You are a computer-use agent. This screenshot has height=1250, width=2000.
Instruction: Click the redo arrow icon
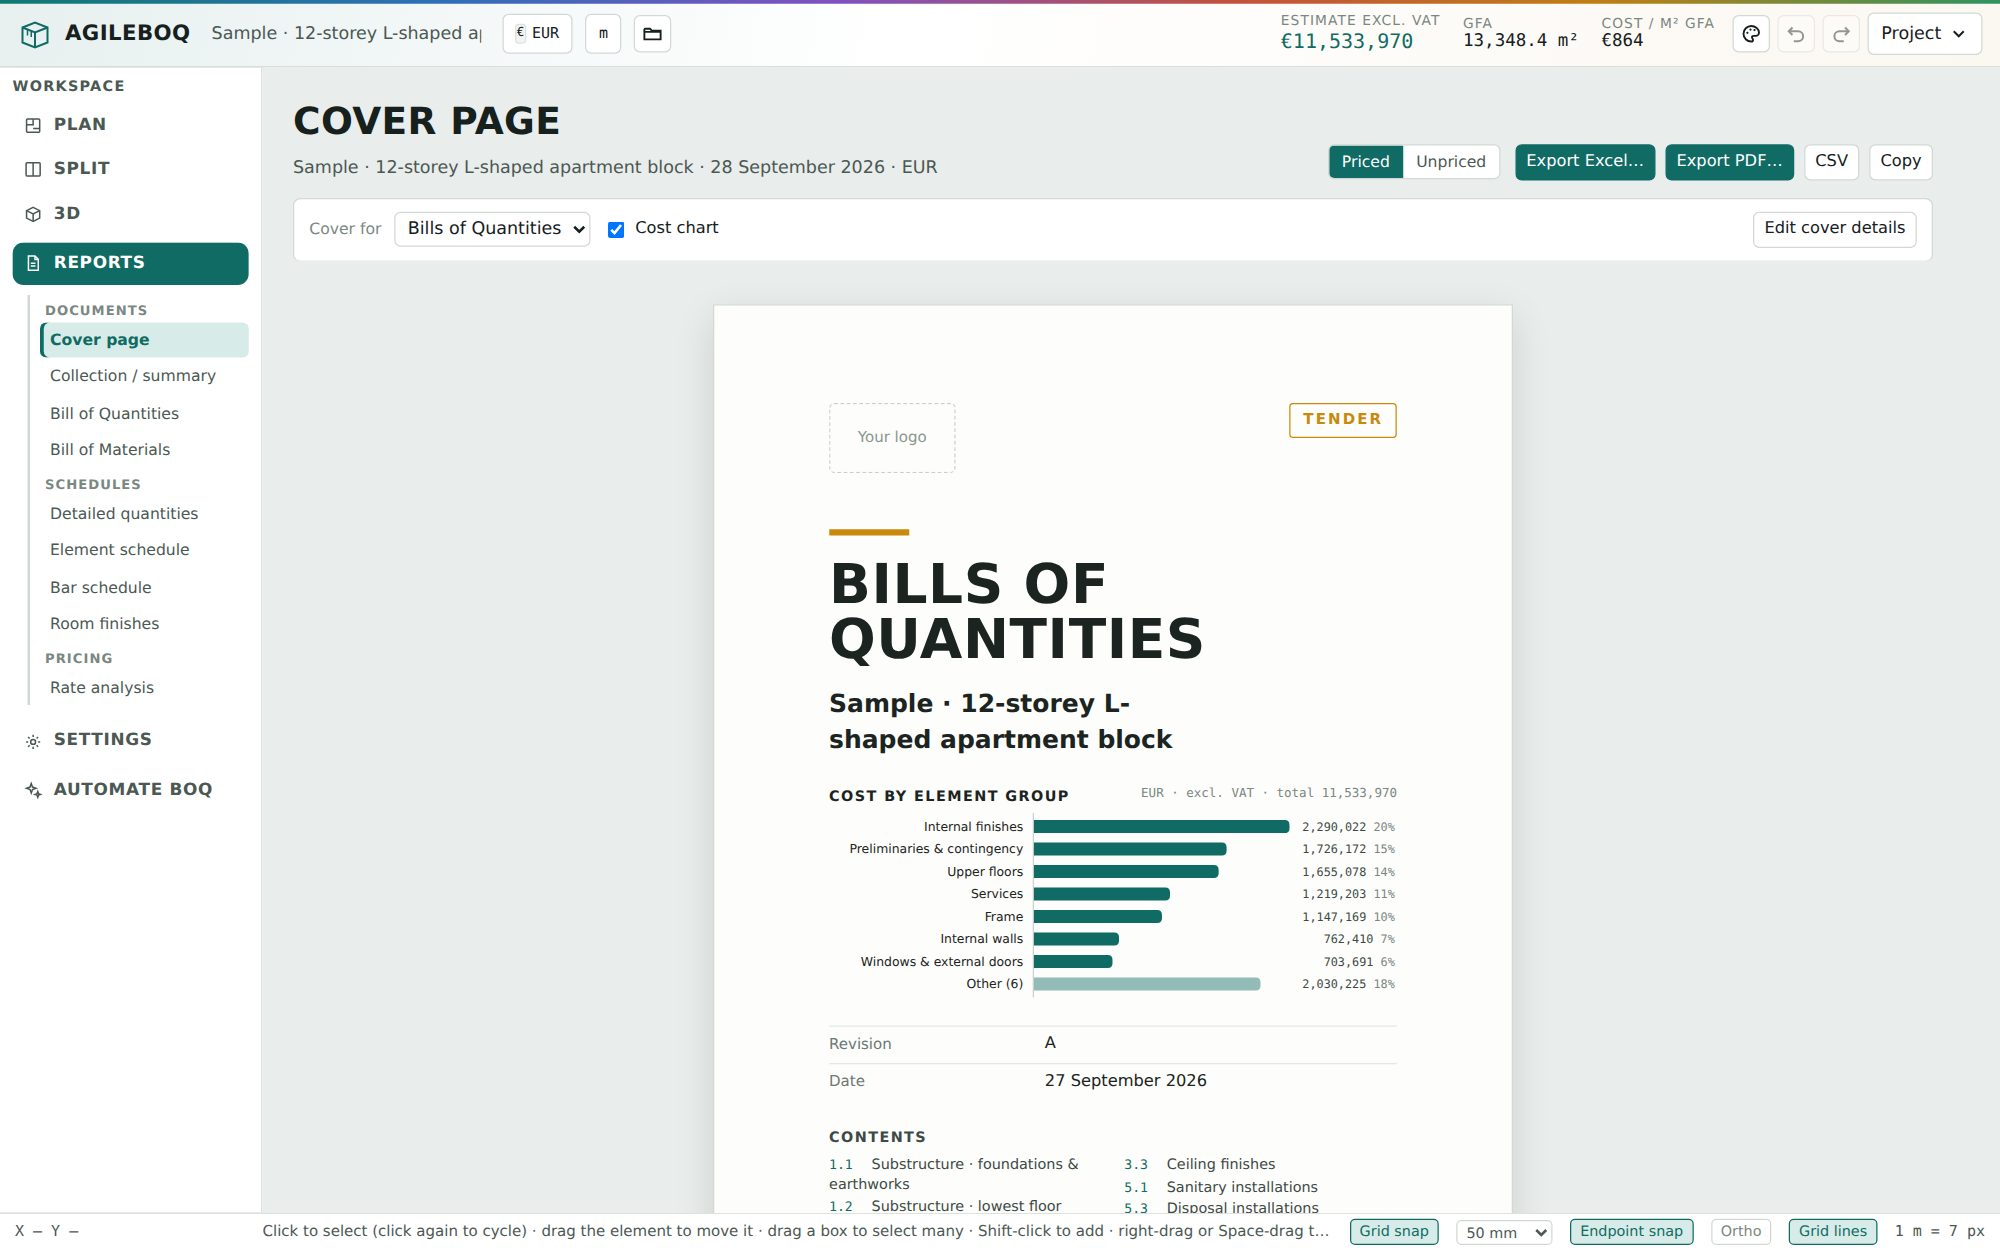tap(1841, 34)
